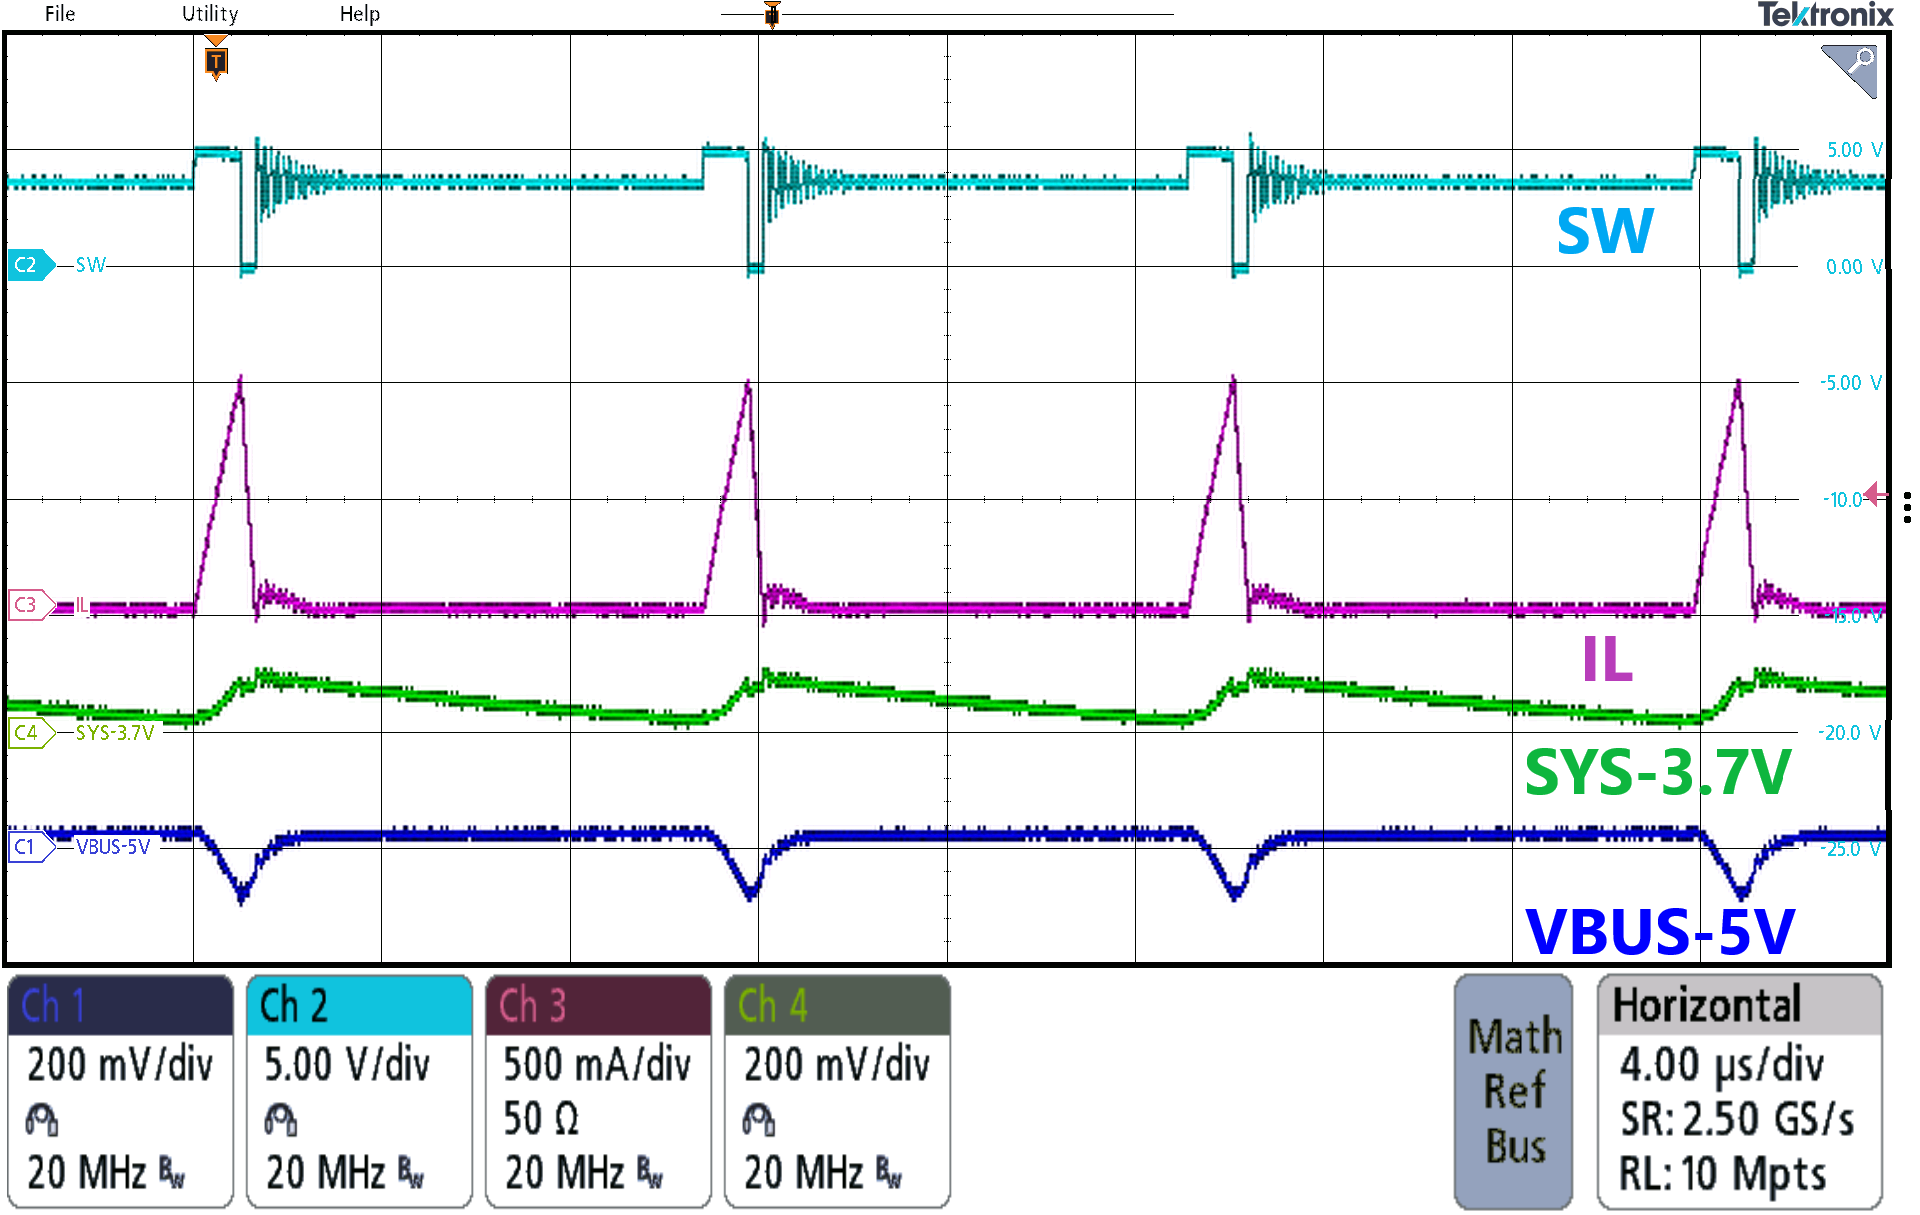The height and width of the screenshot is (1215, 1920).
Task: Select the C4 channel badge for SYS-3.7V
Action: tap(29, 731)
